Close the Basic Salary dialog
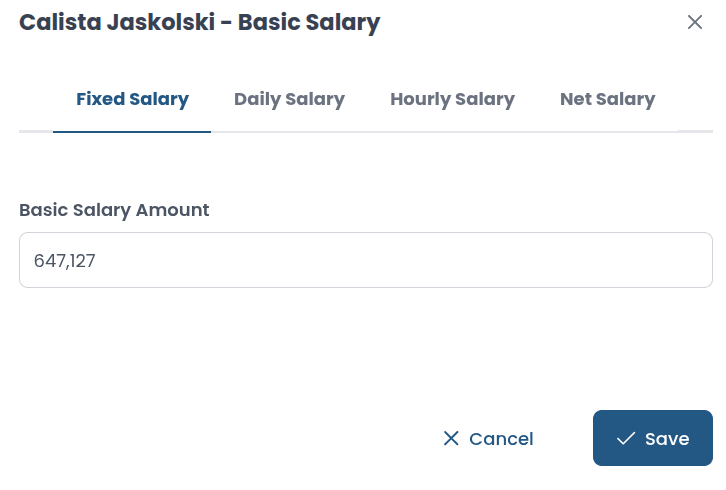 click(x=695, y=22)
